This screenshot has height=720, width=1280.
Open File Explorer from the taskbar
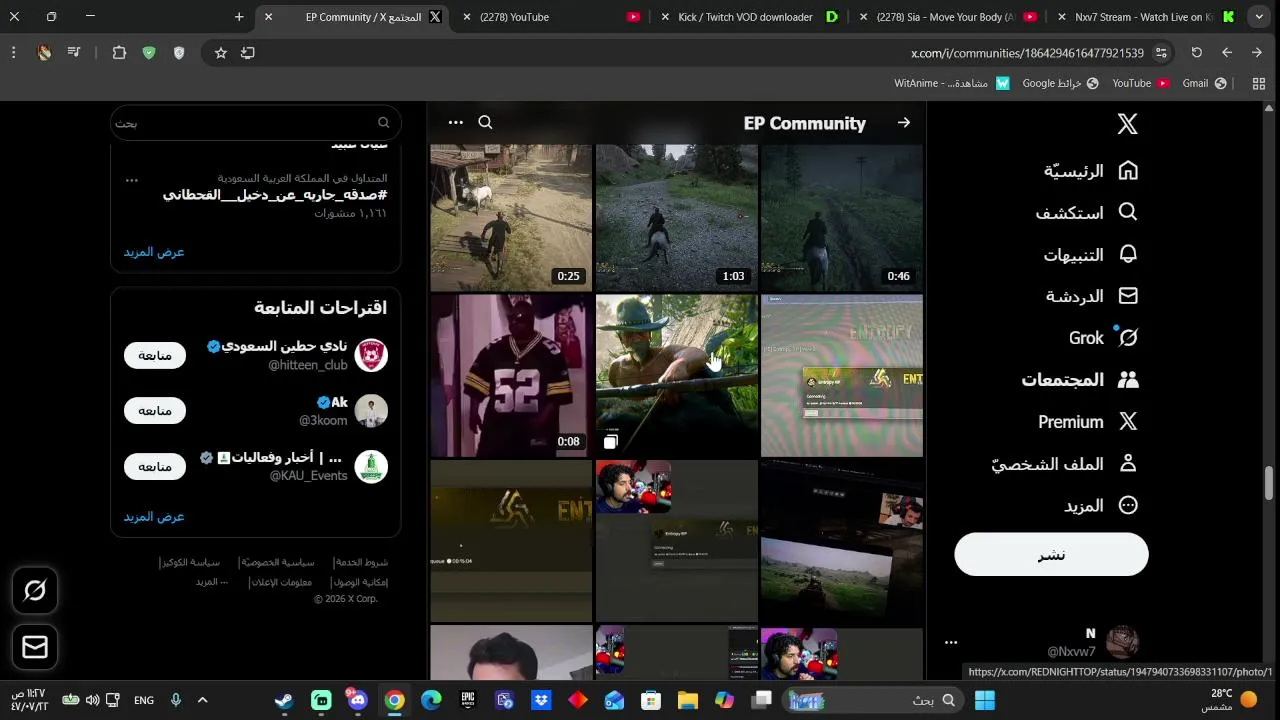pos(688,700)
